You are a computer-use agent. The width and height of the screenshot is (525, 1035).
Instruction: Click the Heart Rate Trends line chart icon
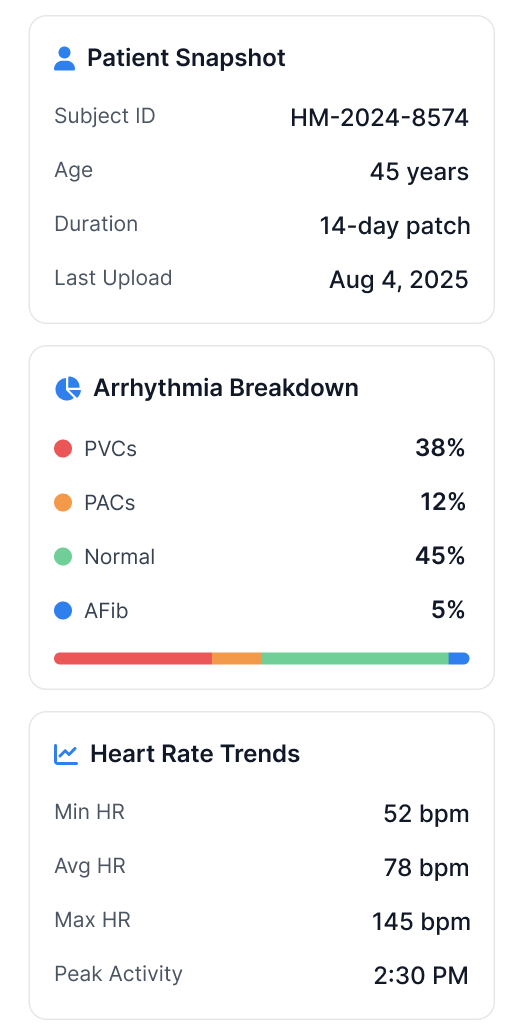pyautogui.click(x=66, y=754)
